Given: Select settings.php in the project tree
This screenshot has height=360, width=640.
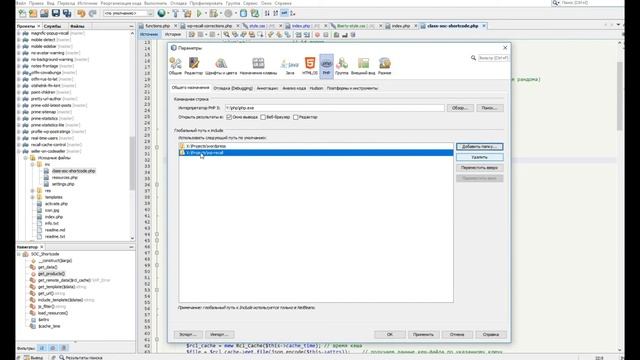Looking at the screenshot, I should (x=63, y=184).
